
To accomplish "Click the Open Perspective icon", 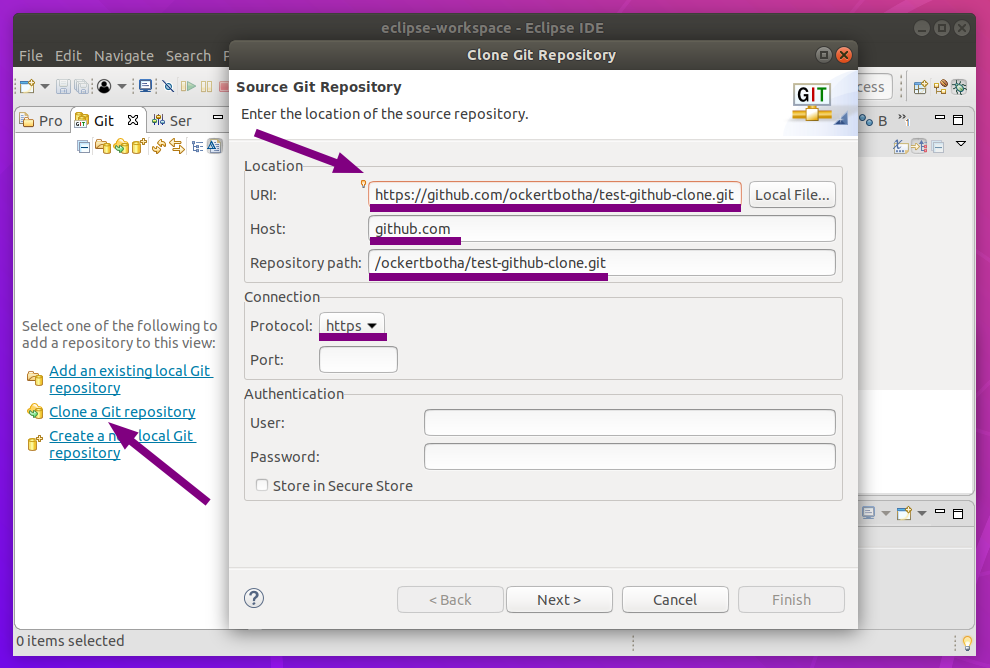I will [920, 87].
